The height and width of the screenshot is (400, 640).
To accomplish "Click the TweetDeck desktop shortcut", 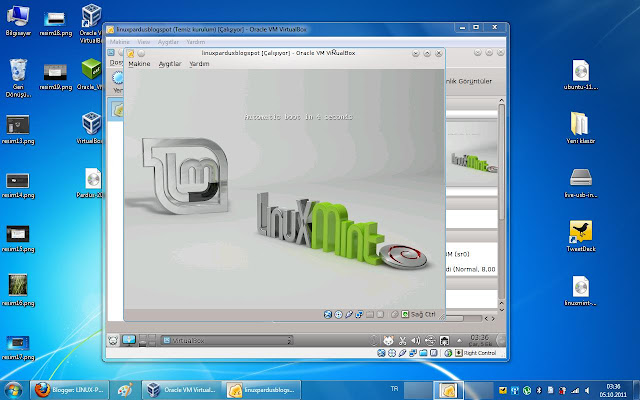I will (581, 236).
